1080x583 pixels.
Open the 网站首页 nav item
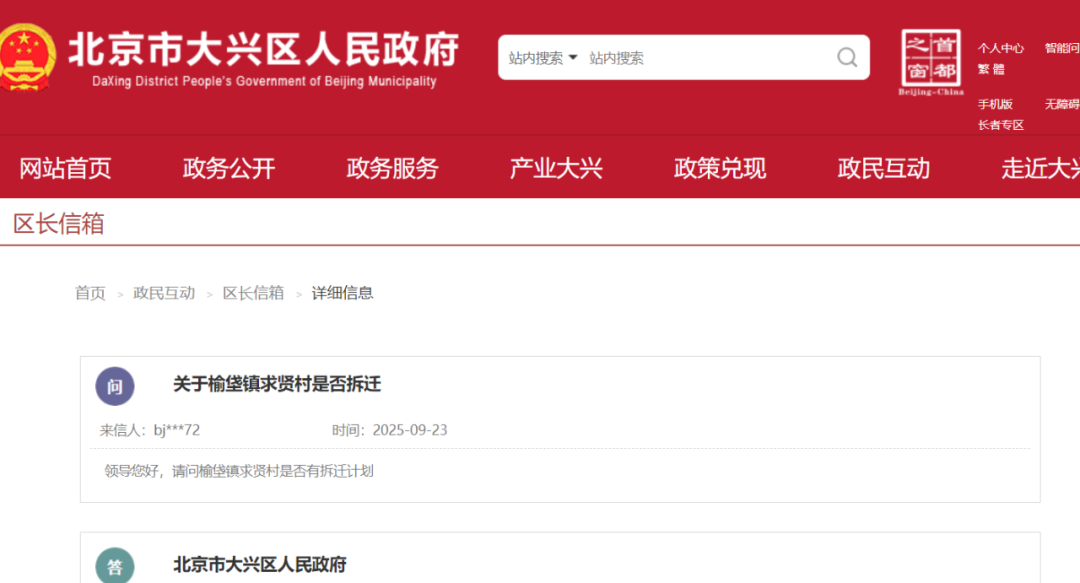(65, 168)
